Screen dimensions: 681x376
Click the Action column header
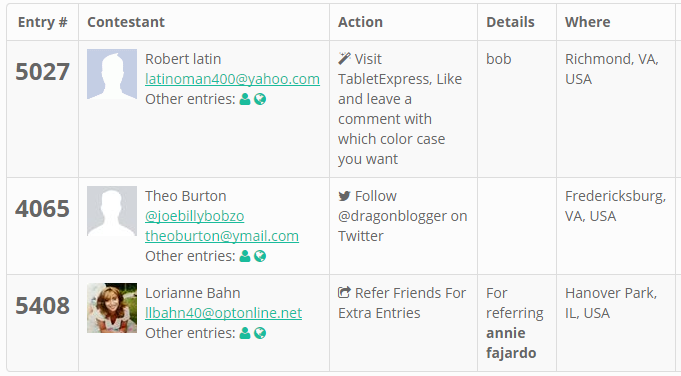pos(360,22)
